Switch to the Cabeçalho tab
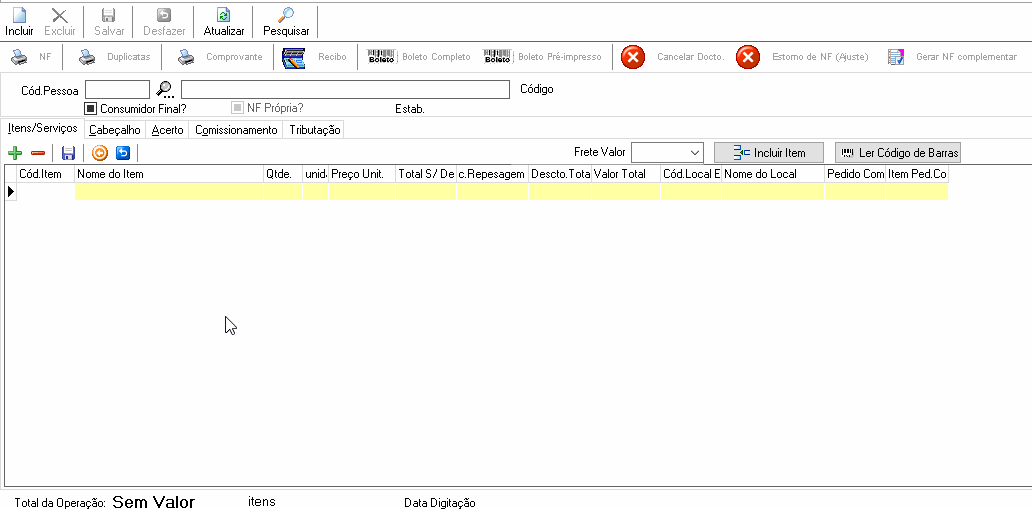 (115, 130)
